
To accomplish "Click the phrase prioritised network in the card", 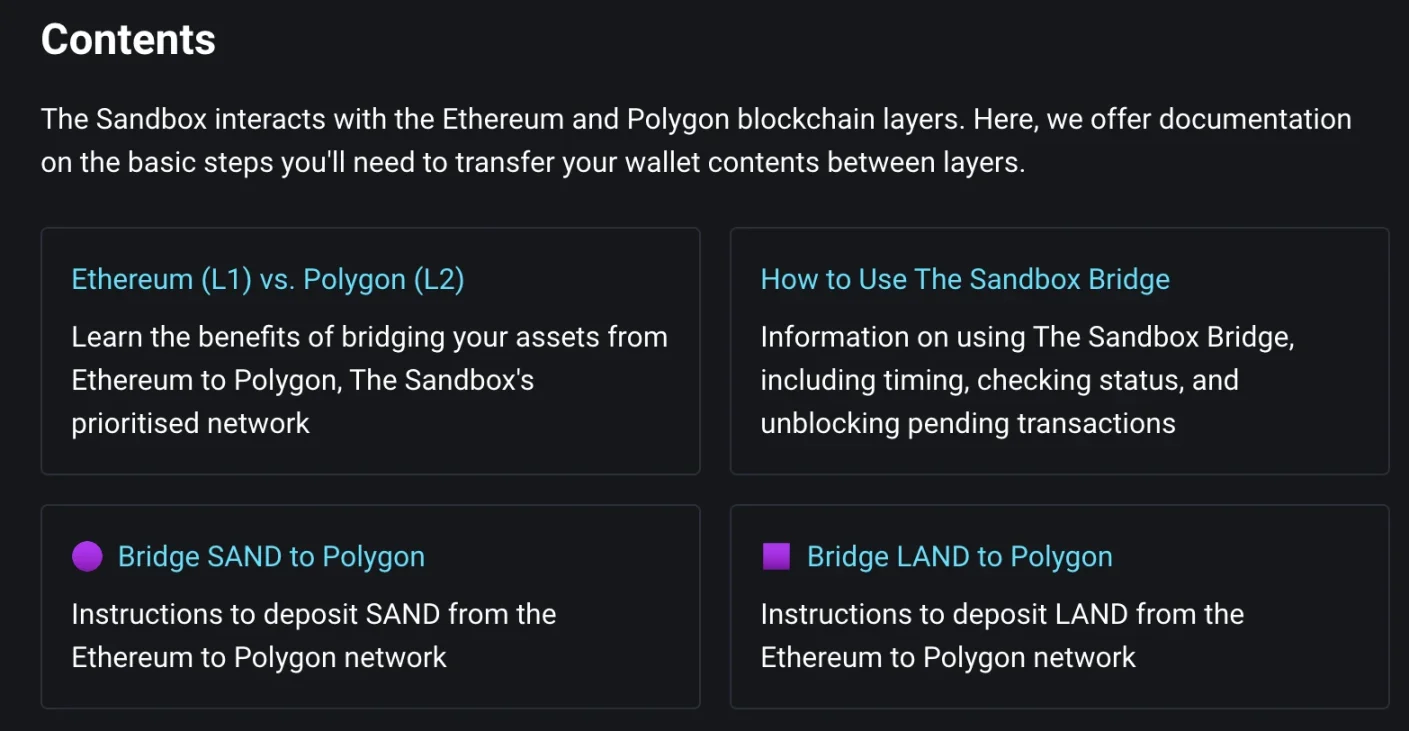I will [190, 423].
